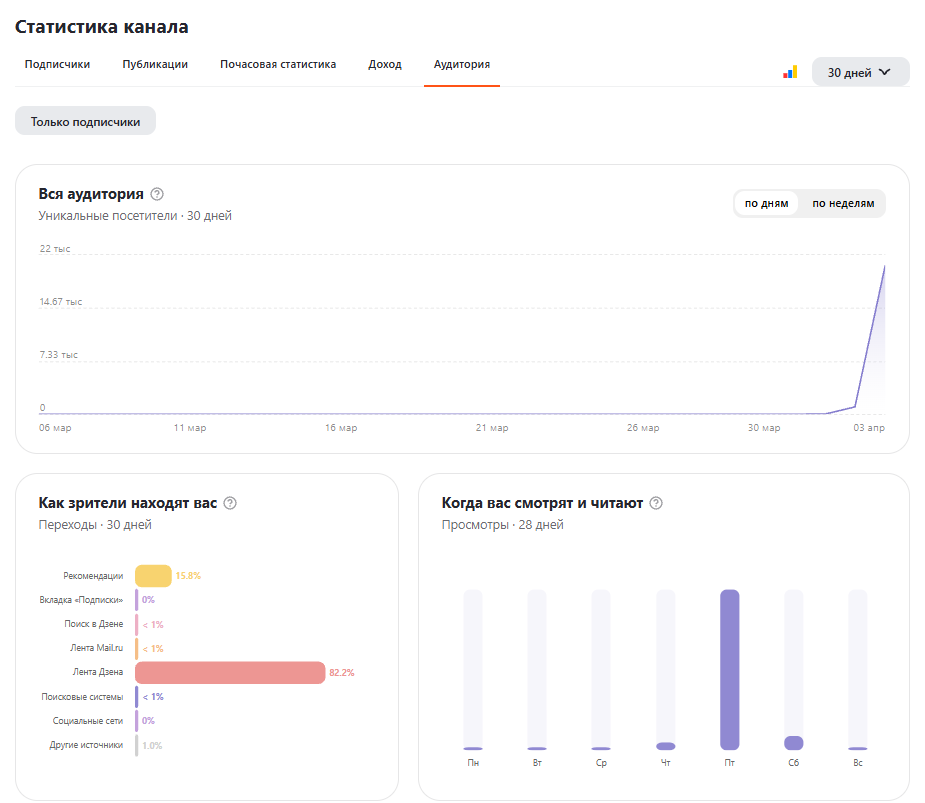This screenshot has height=803, width=925.
Task: Click the Friday (Пт) views bar
Action: [729, 669]
